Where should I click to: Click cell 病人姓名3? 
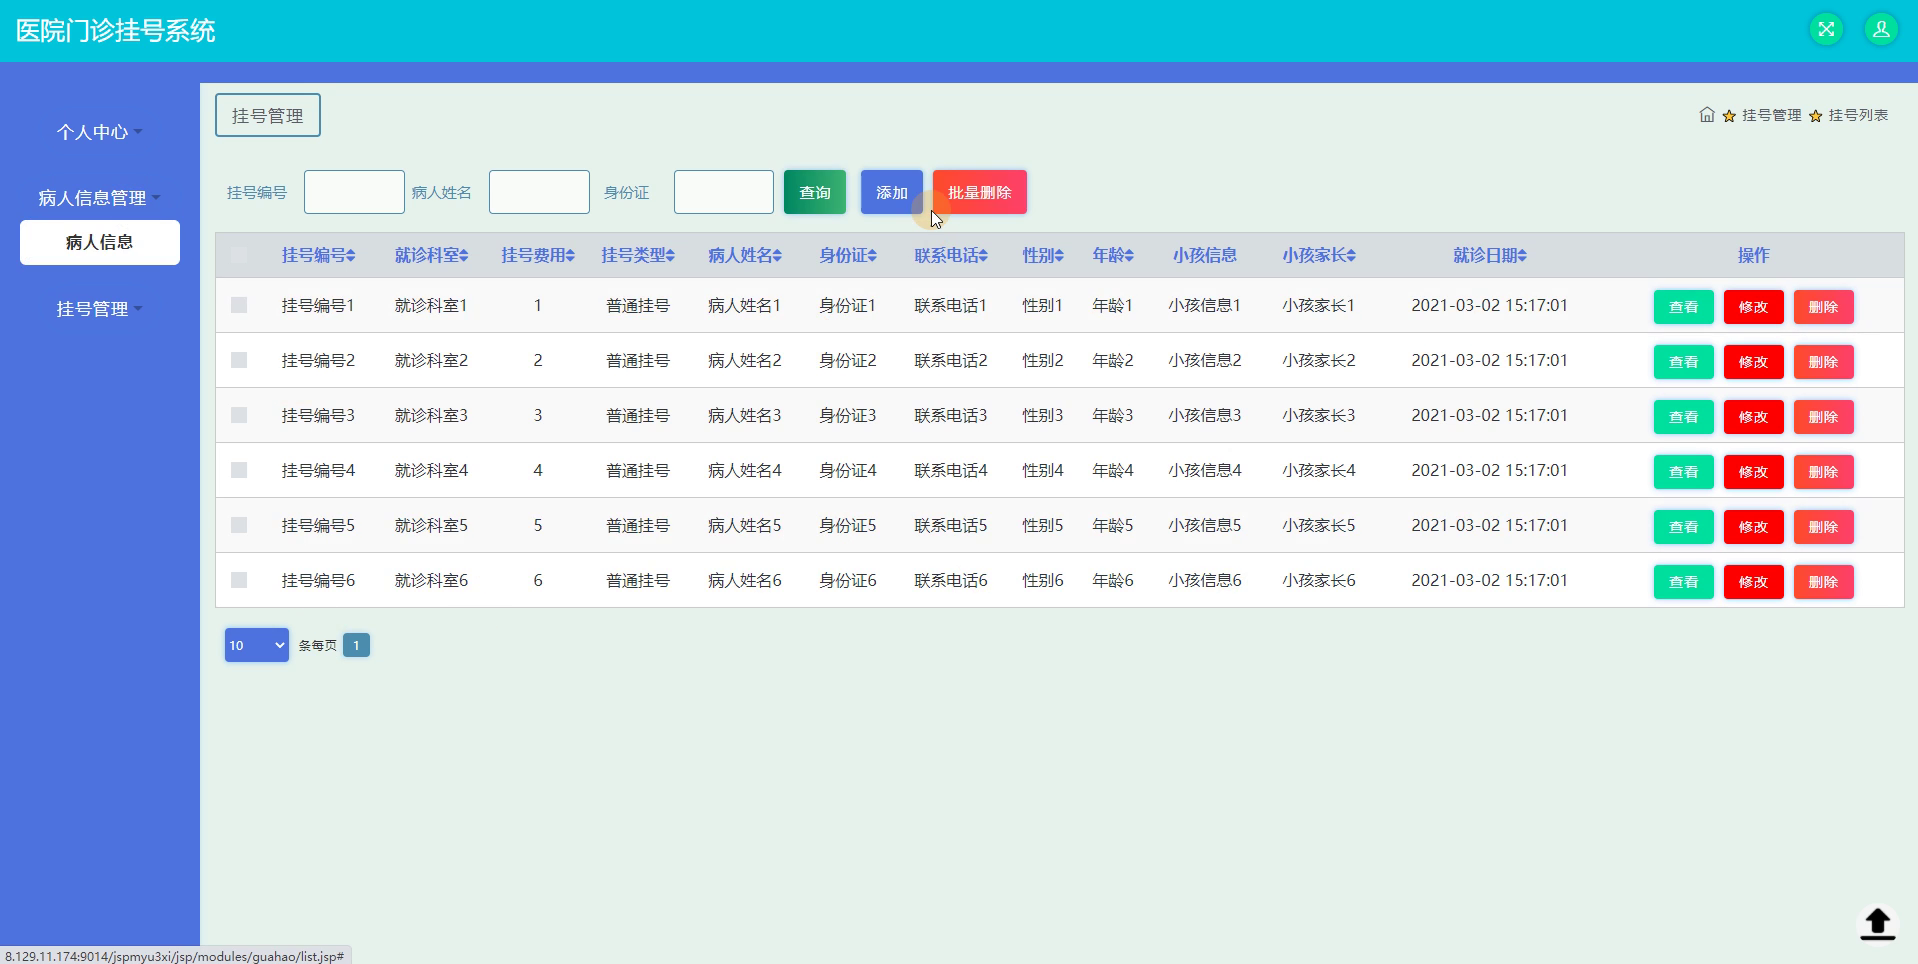coord(745,415)
